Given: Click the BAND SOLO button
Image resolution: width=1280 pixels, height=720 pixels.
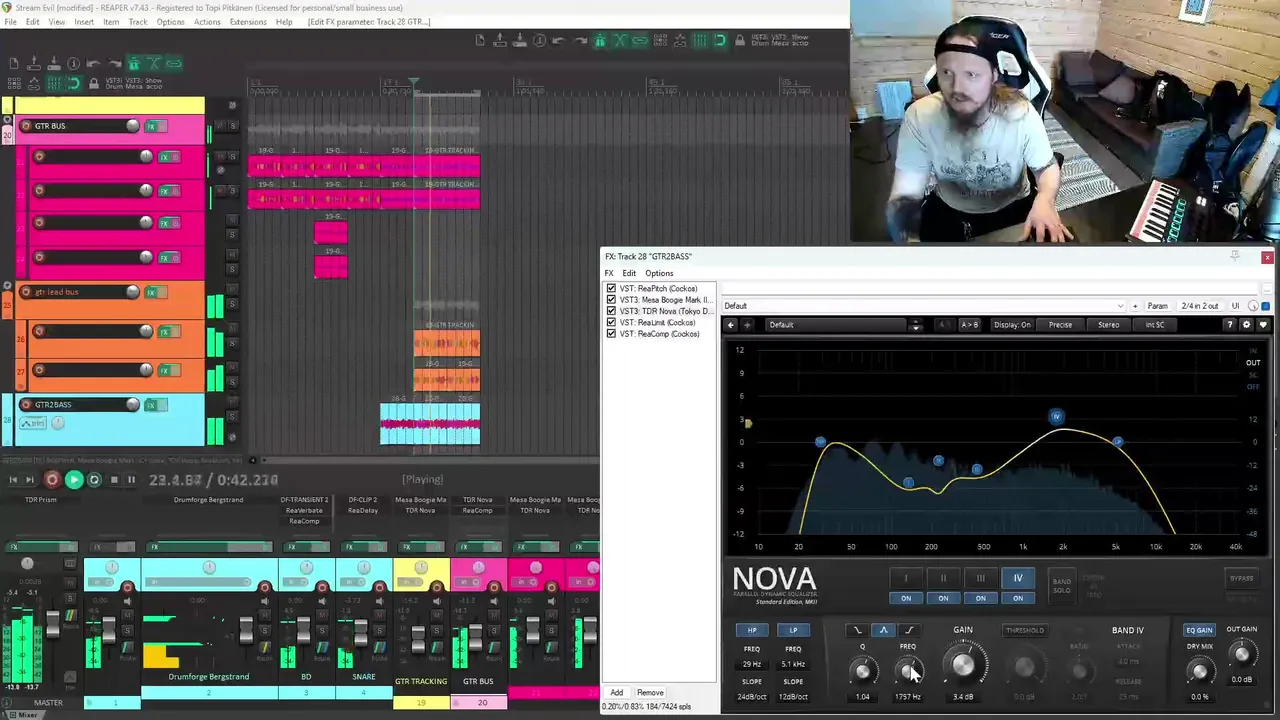Looking at the screenshot, I should point(1062,585).
